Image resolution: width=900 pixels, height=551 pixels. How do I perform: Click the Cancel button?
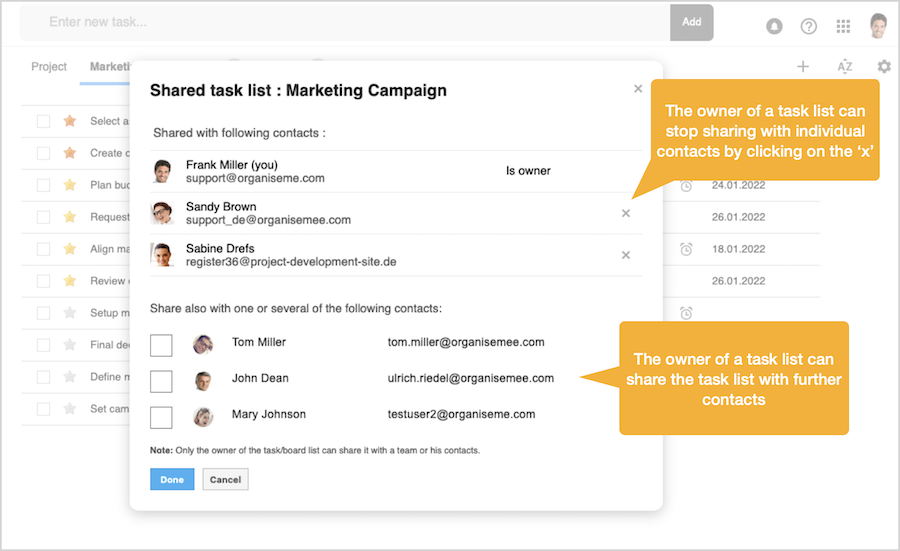click(225, 480)
